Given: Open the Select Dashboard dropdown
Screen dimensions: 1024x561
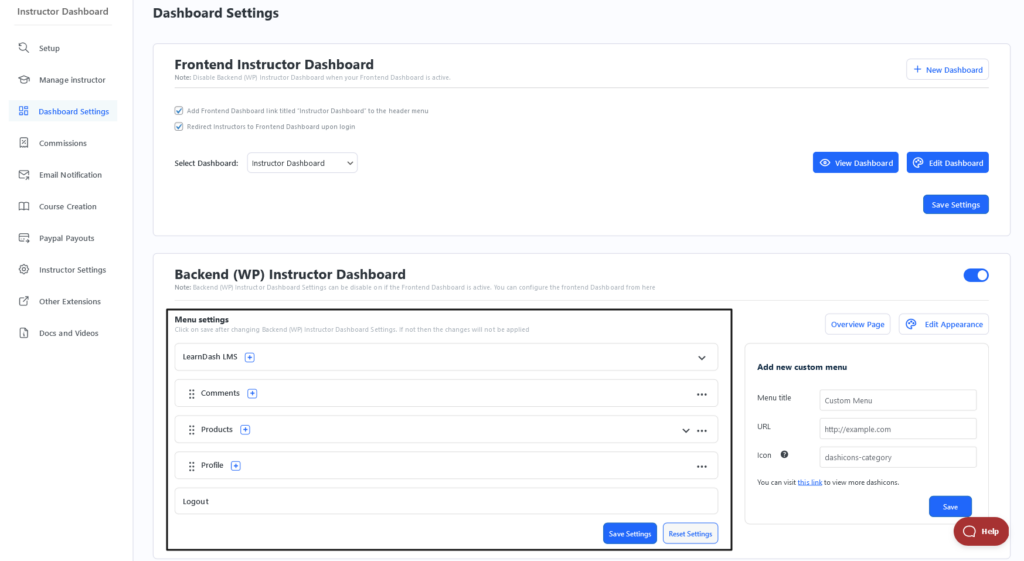Looking at the screenshot, I should [x=302, y=163].
